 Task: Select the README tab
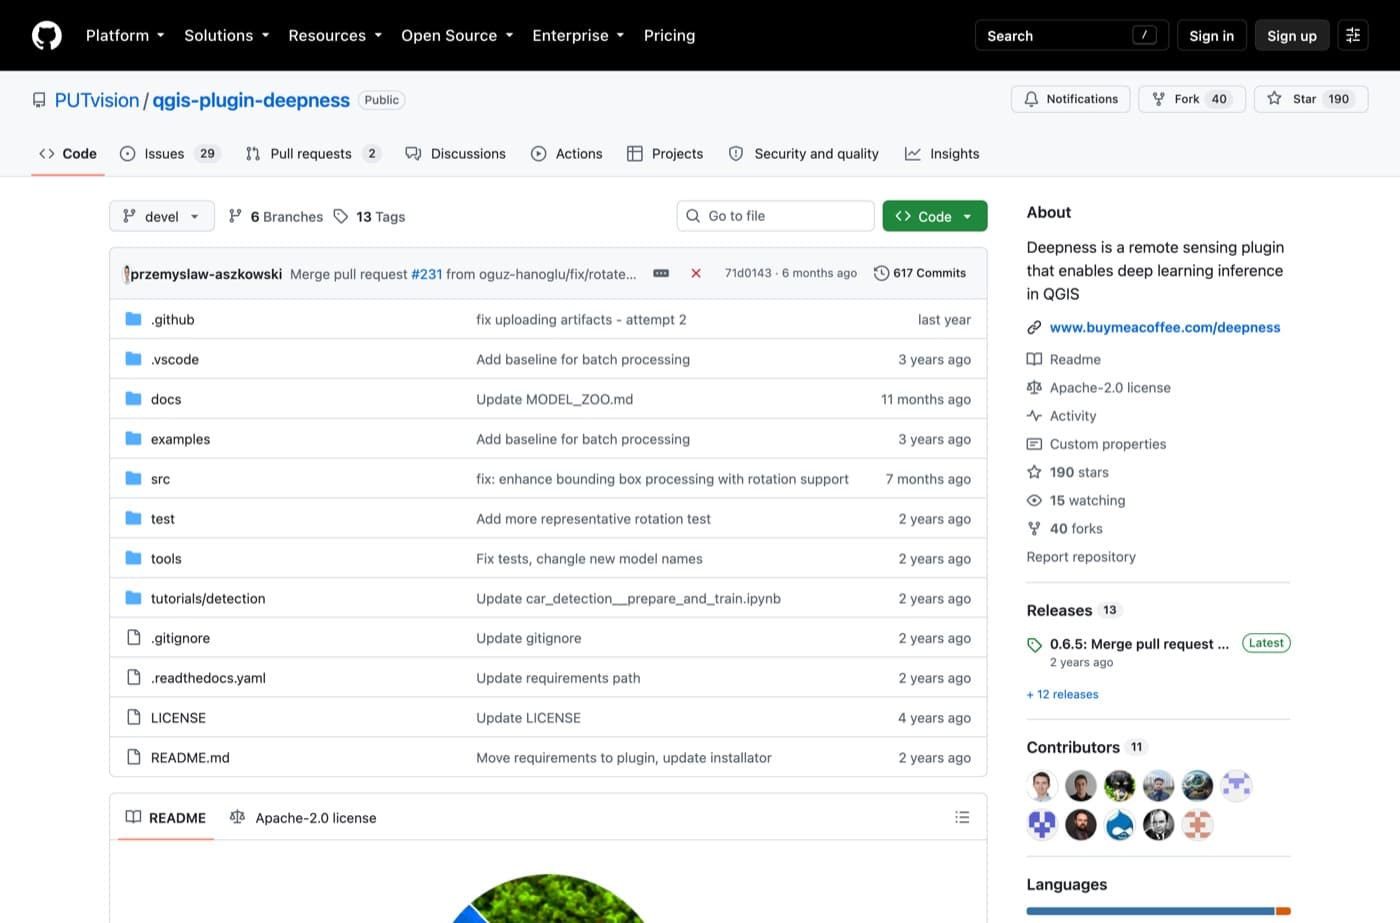(x=166, y=818)
